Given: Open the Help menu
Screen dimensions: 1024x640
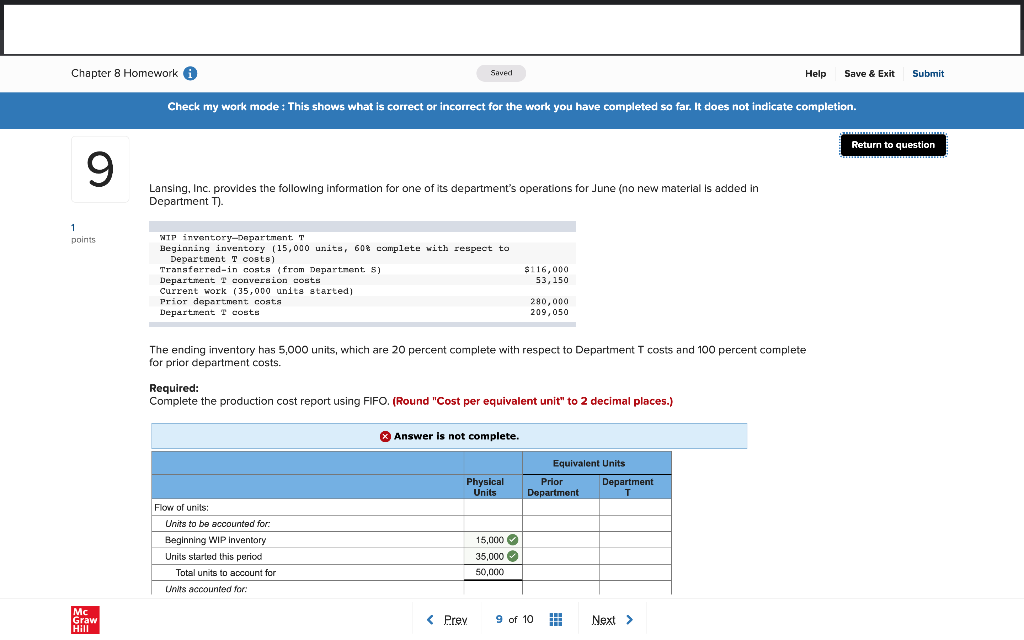Looking at the screenshot, I should [x=815, y=73].
